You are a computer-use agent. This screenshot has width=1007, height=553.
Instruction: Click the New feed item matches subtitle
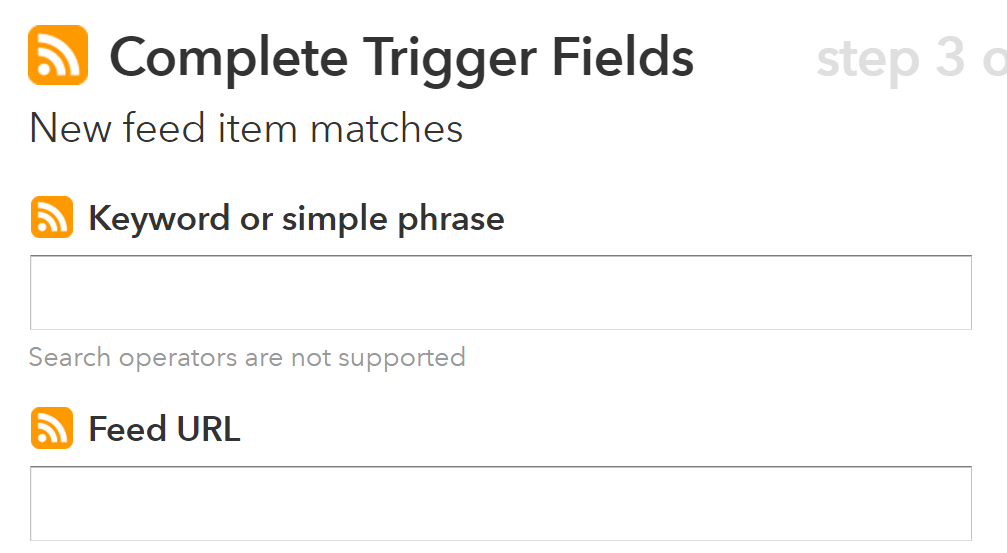(246, 128)
